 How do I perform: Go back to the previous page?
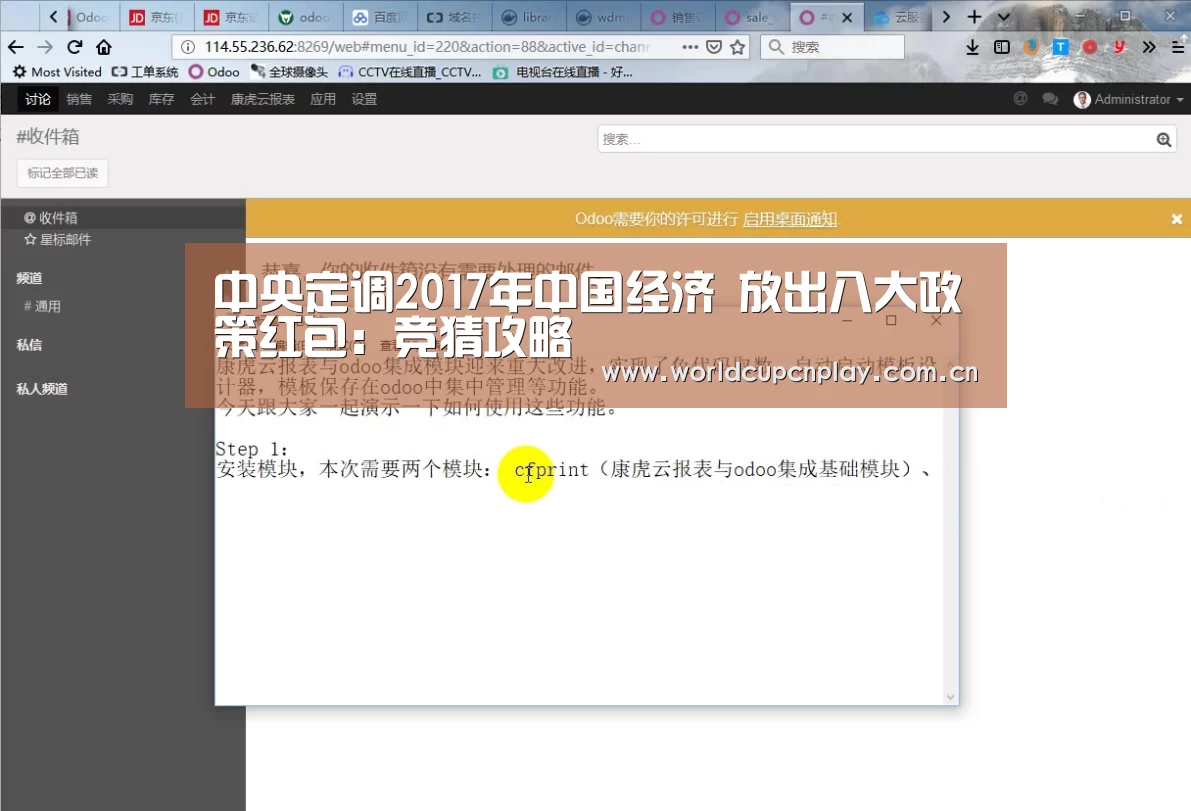(x=16, y=47)
